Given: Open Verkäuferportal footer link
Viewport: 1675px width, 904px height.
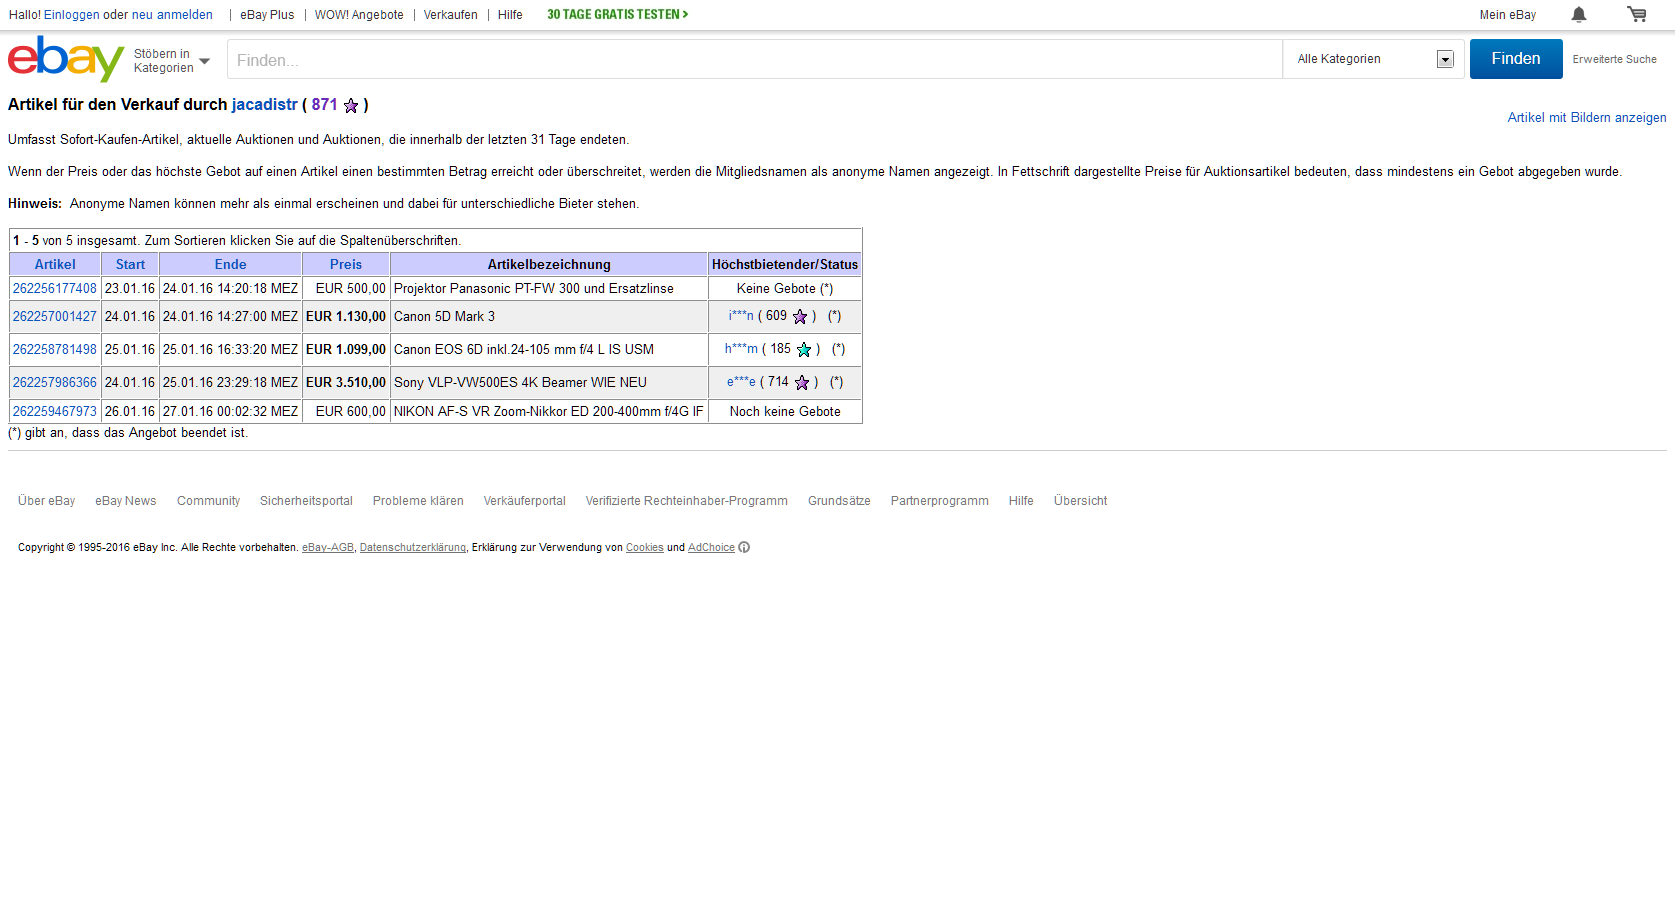Looking at the screenshot, I should pyautogui.click(x=524, y=501).
